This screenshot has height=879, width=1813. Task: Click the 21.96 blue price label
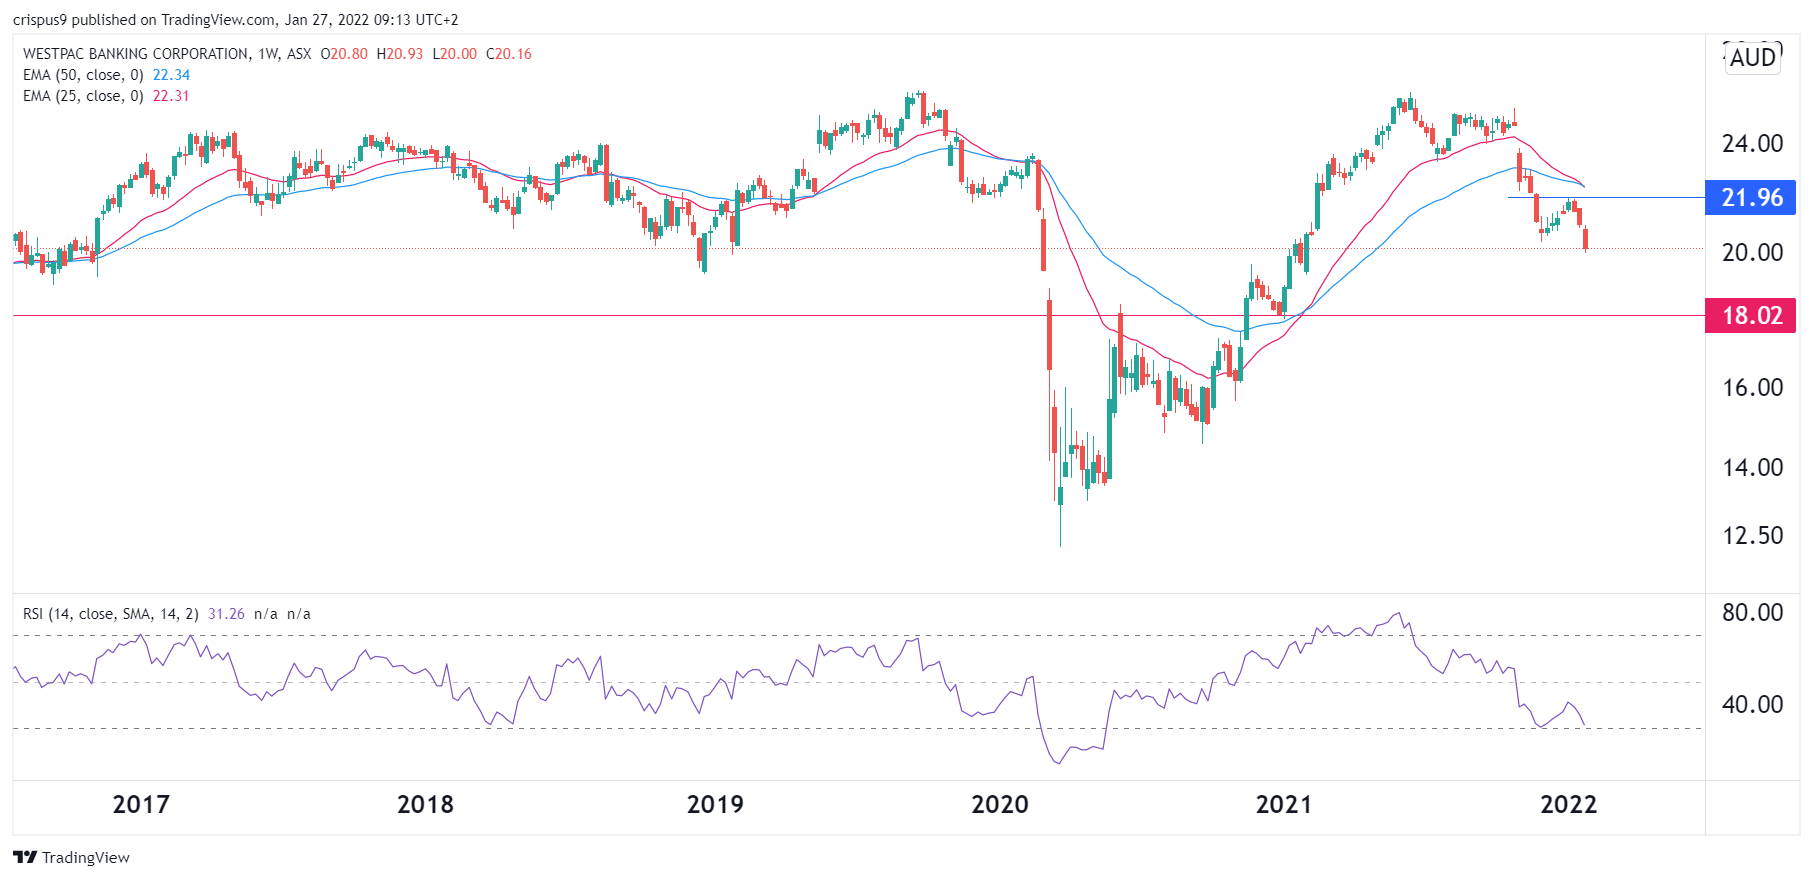pyautogui.click(x=1751, y=198)
